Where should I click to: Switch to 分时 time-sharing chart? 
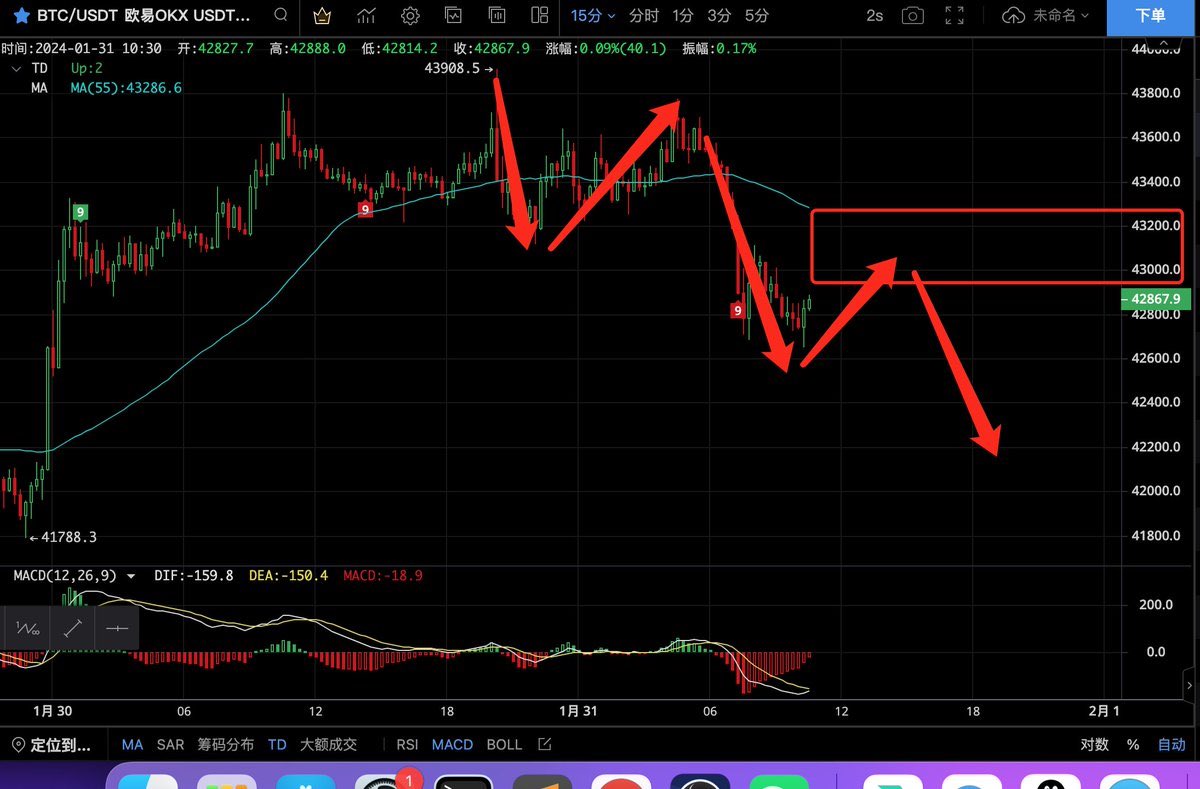point(644,16)
